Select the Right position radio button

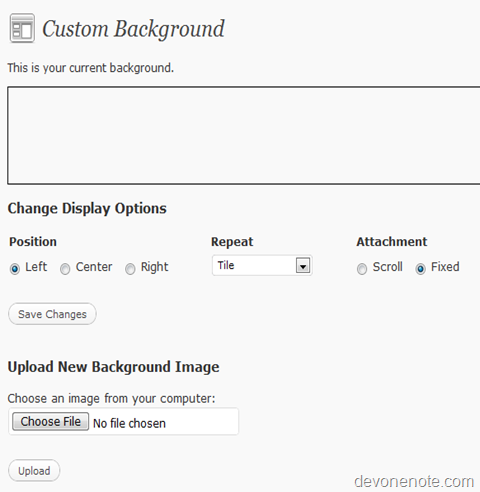130,268
